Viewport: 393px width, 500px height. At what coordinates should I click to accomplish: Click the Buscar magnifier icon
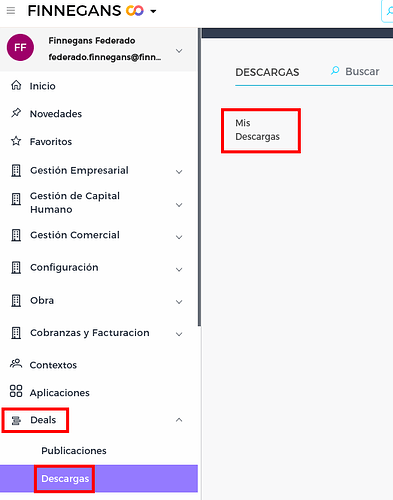(x=335, y=71)
